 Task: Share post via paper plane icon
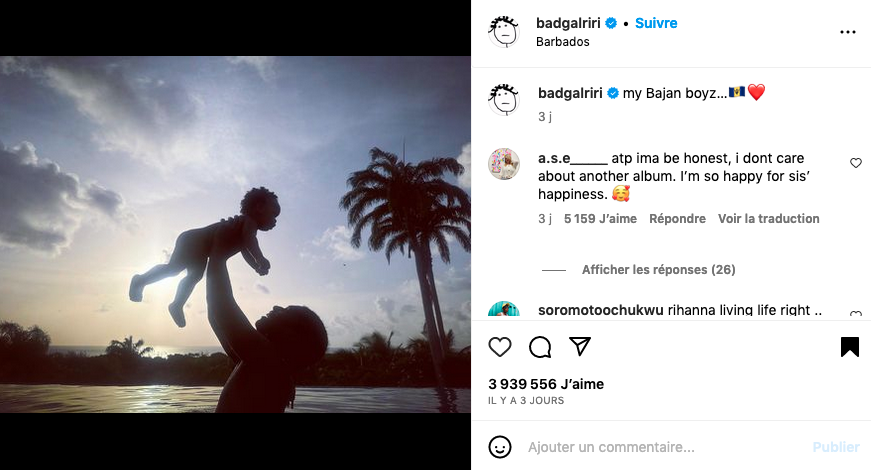click(580, 347)
